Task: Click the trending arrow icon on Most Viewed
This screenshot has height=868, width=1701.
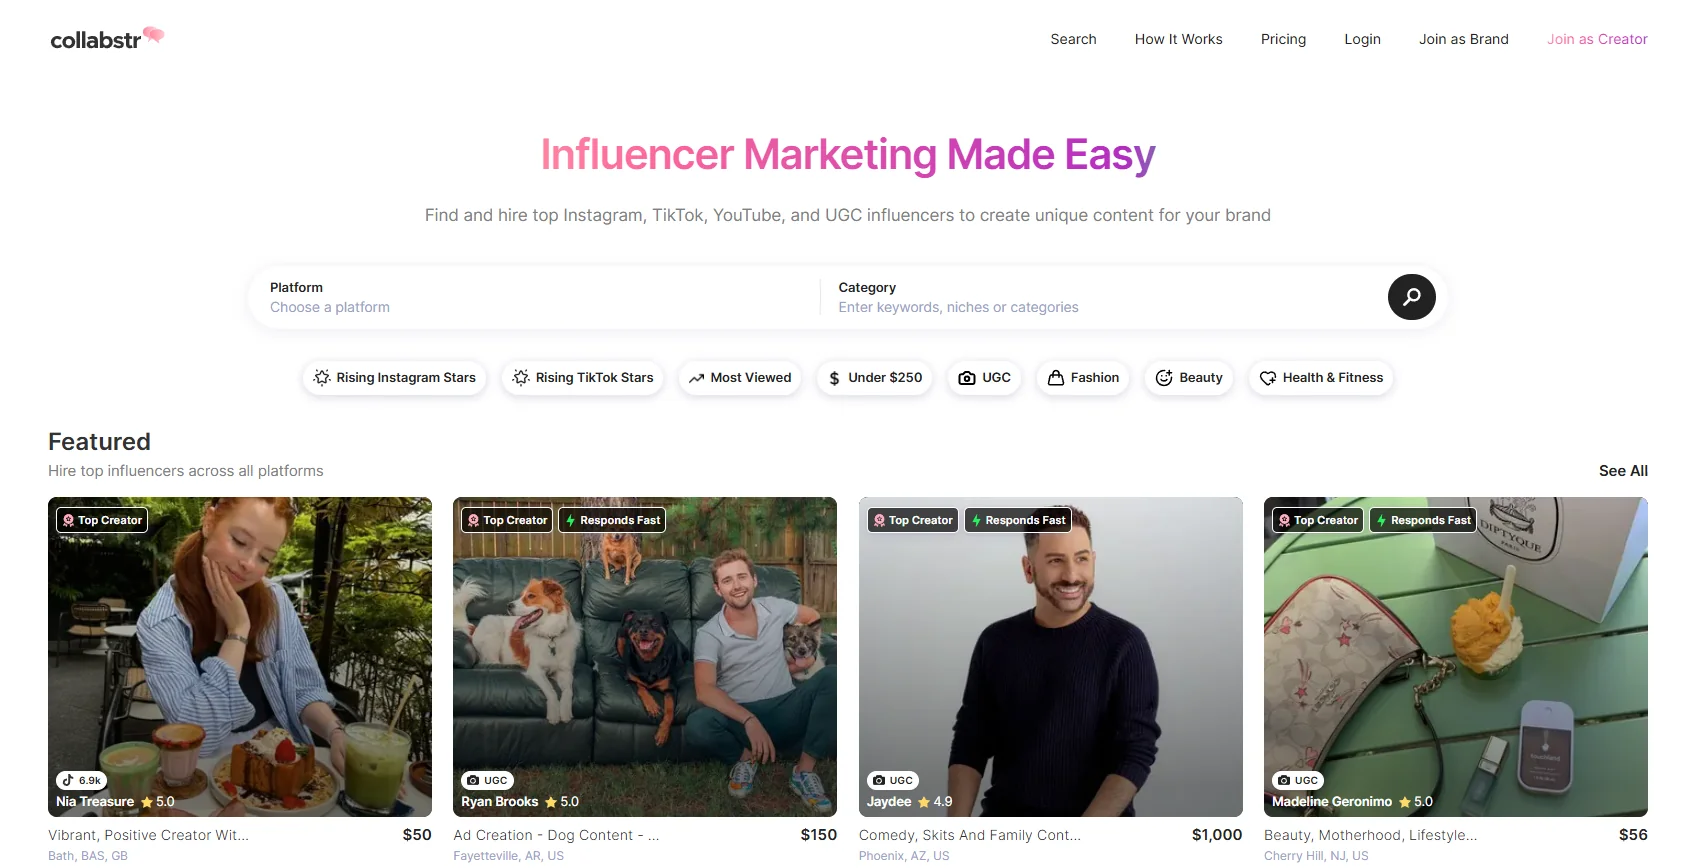Action: click(696, 378)
